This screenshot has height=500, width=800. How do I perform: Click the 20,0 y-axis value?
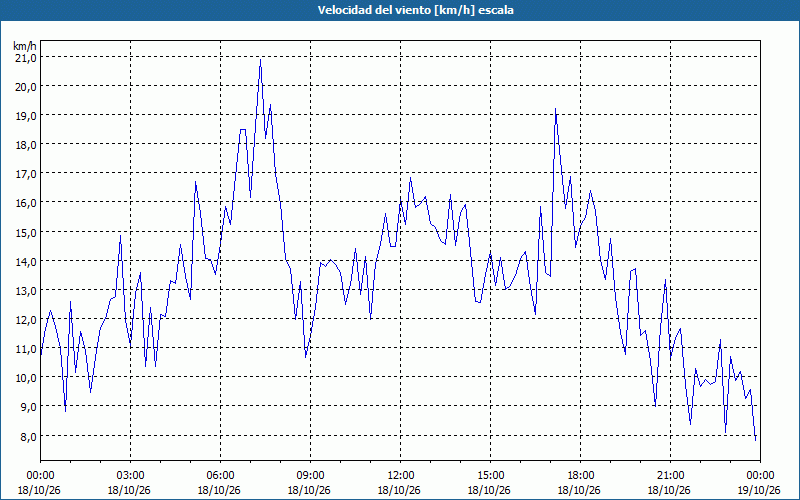(x=26, y=87)
